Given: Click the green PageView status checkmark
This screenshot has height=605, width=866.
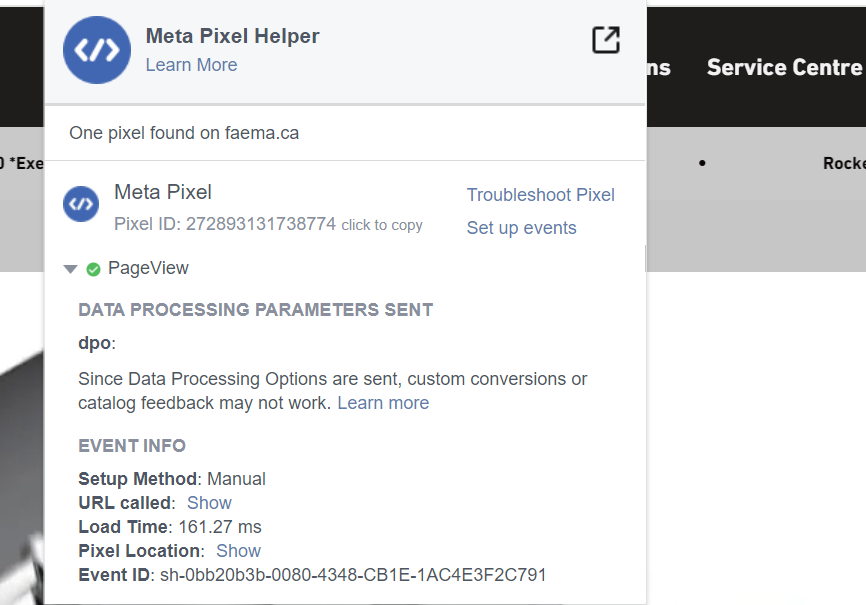Looking at the screenshot, I should tap(93, 269).
